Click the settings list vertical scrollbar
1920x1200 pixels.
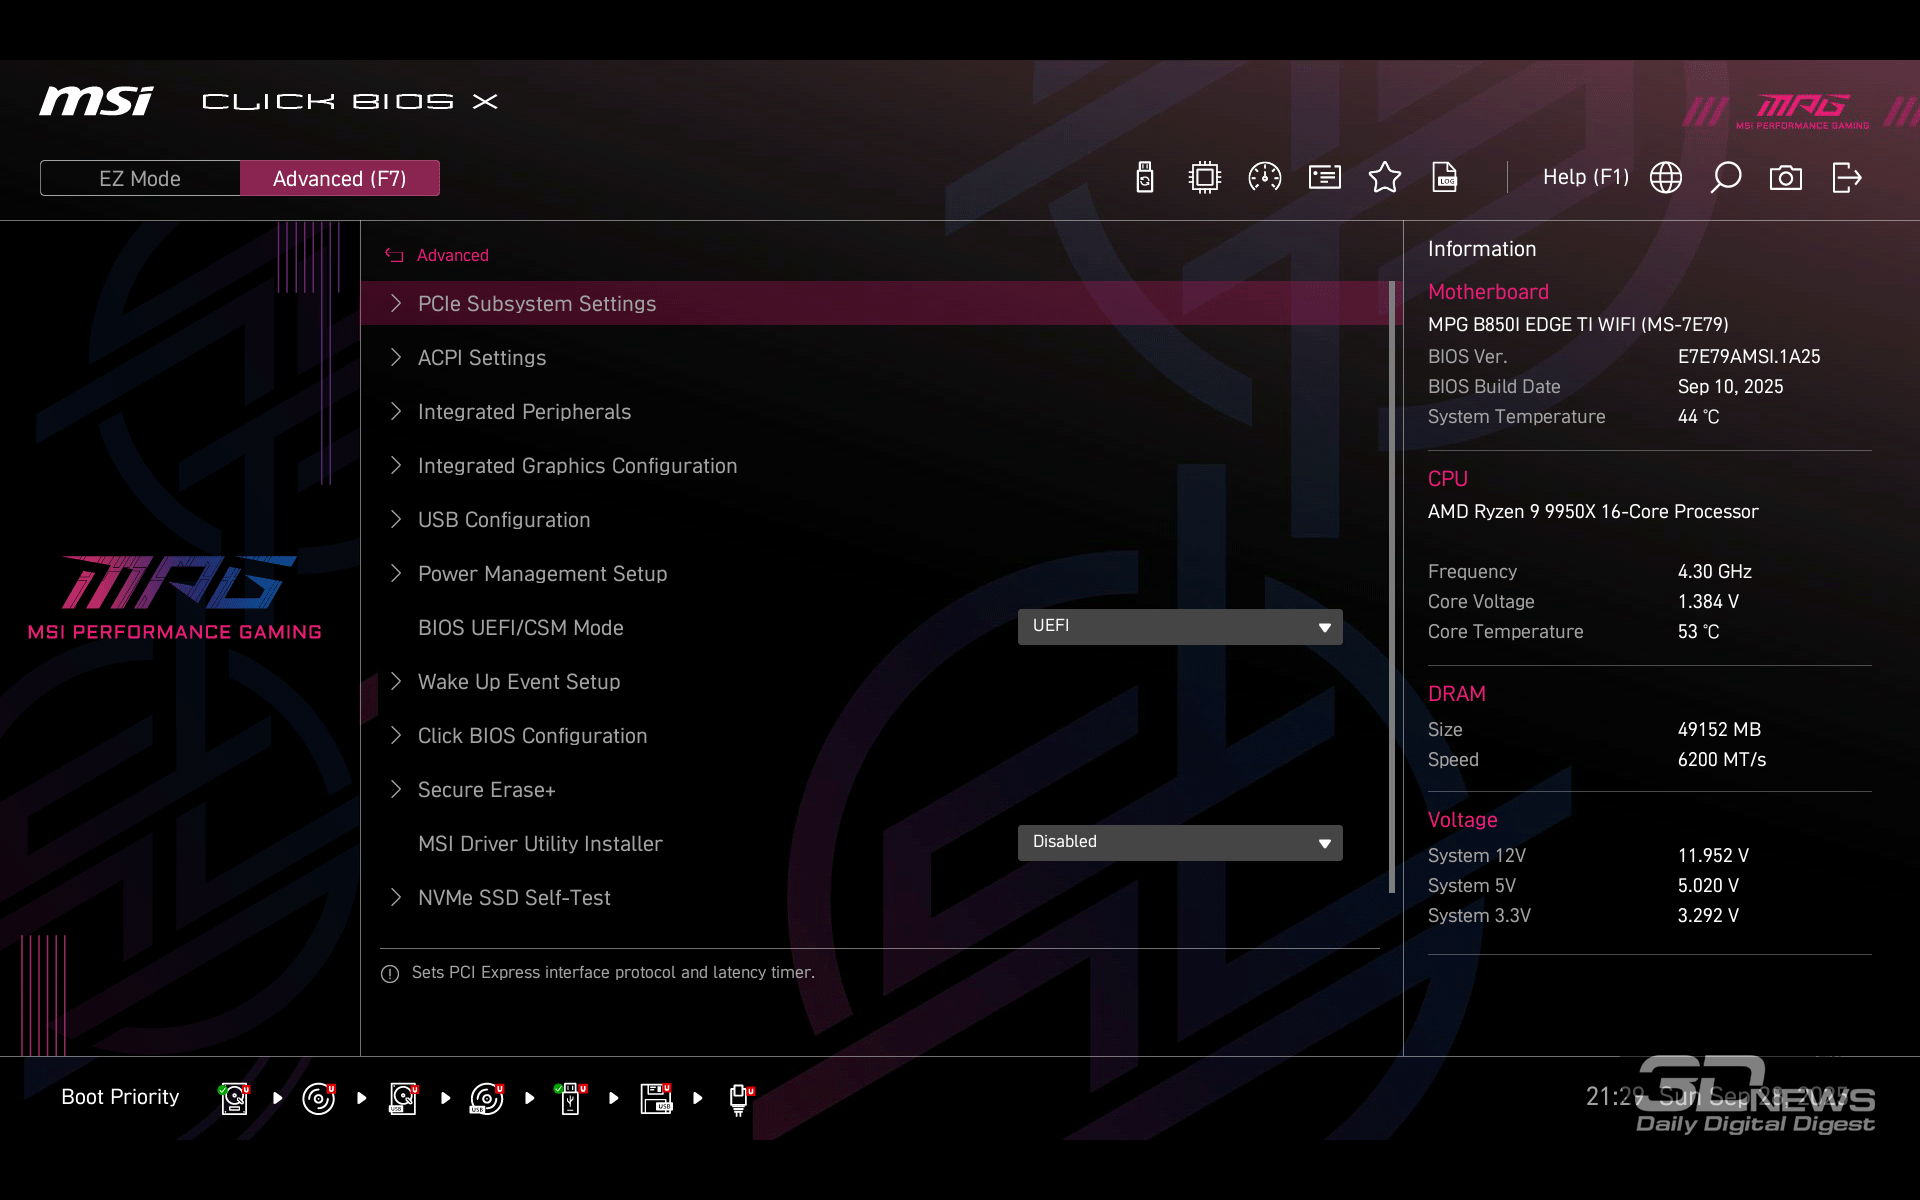point(1391,588)
